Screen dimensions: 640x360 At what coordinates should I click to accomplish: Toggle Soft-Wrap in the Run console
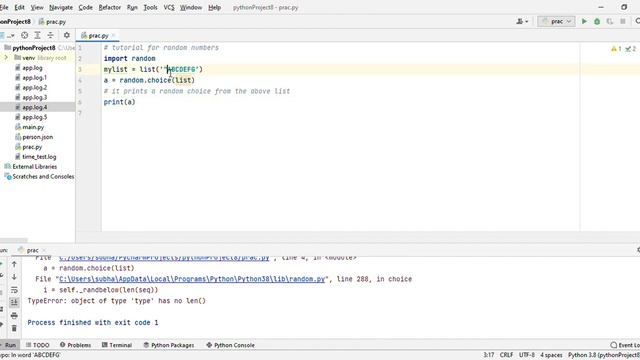point(14,290)
